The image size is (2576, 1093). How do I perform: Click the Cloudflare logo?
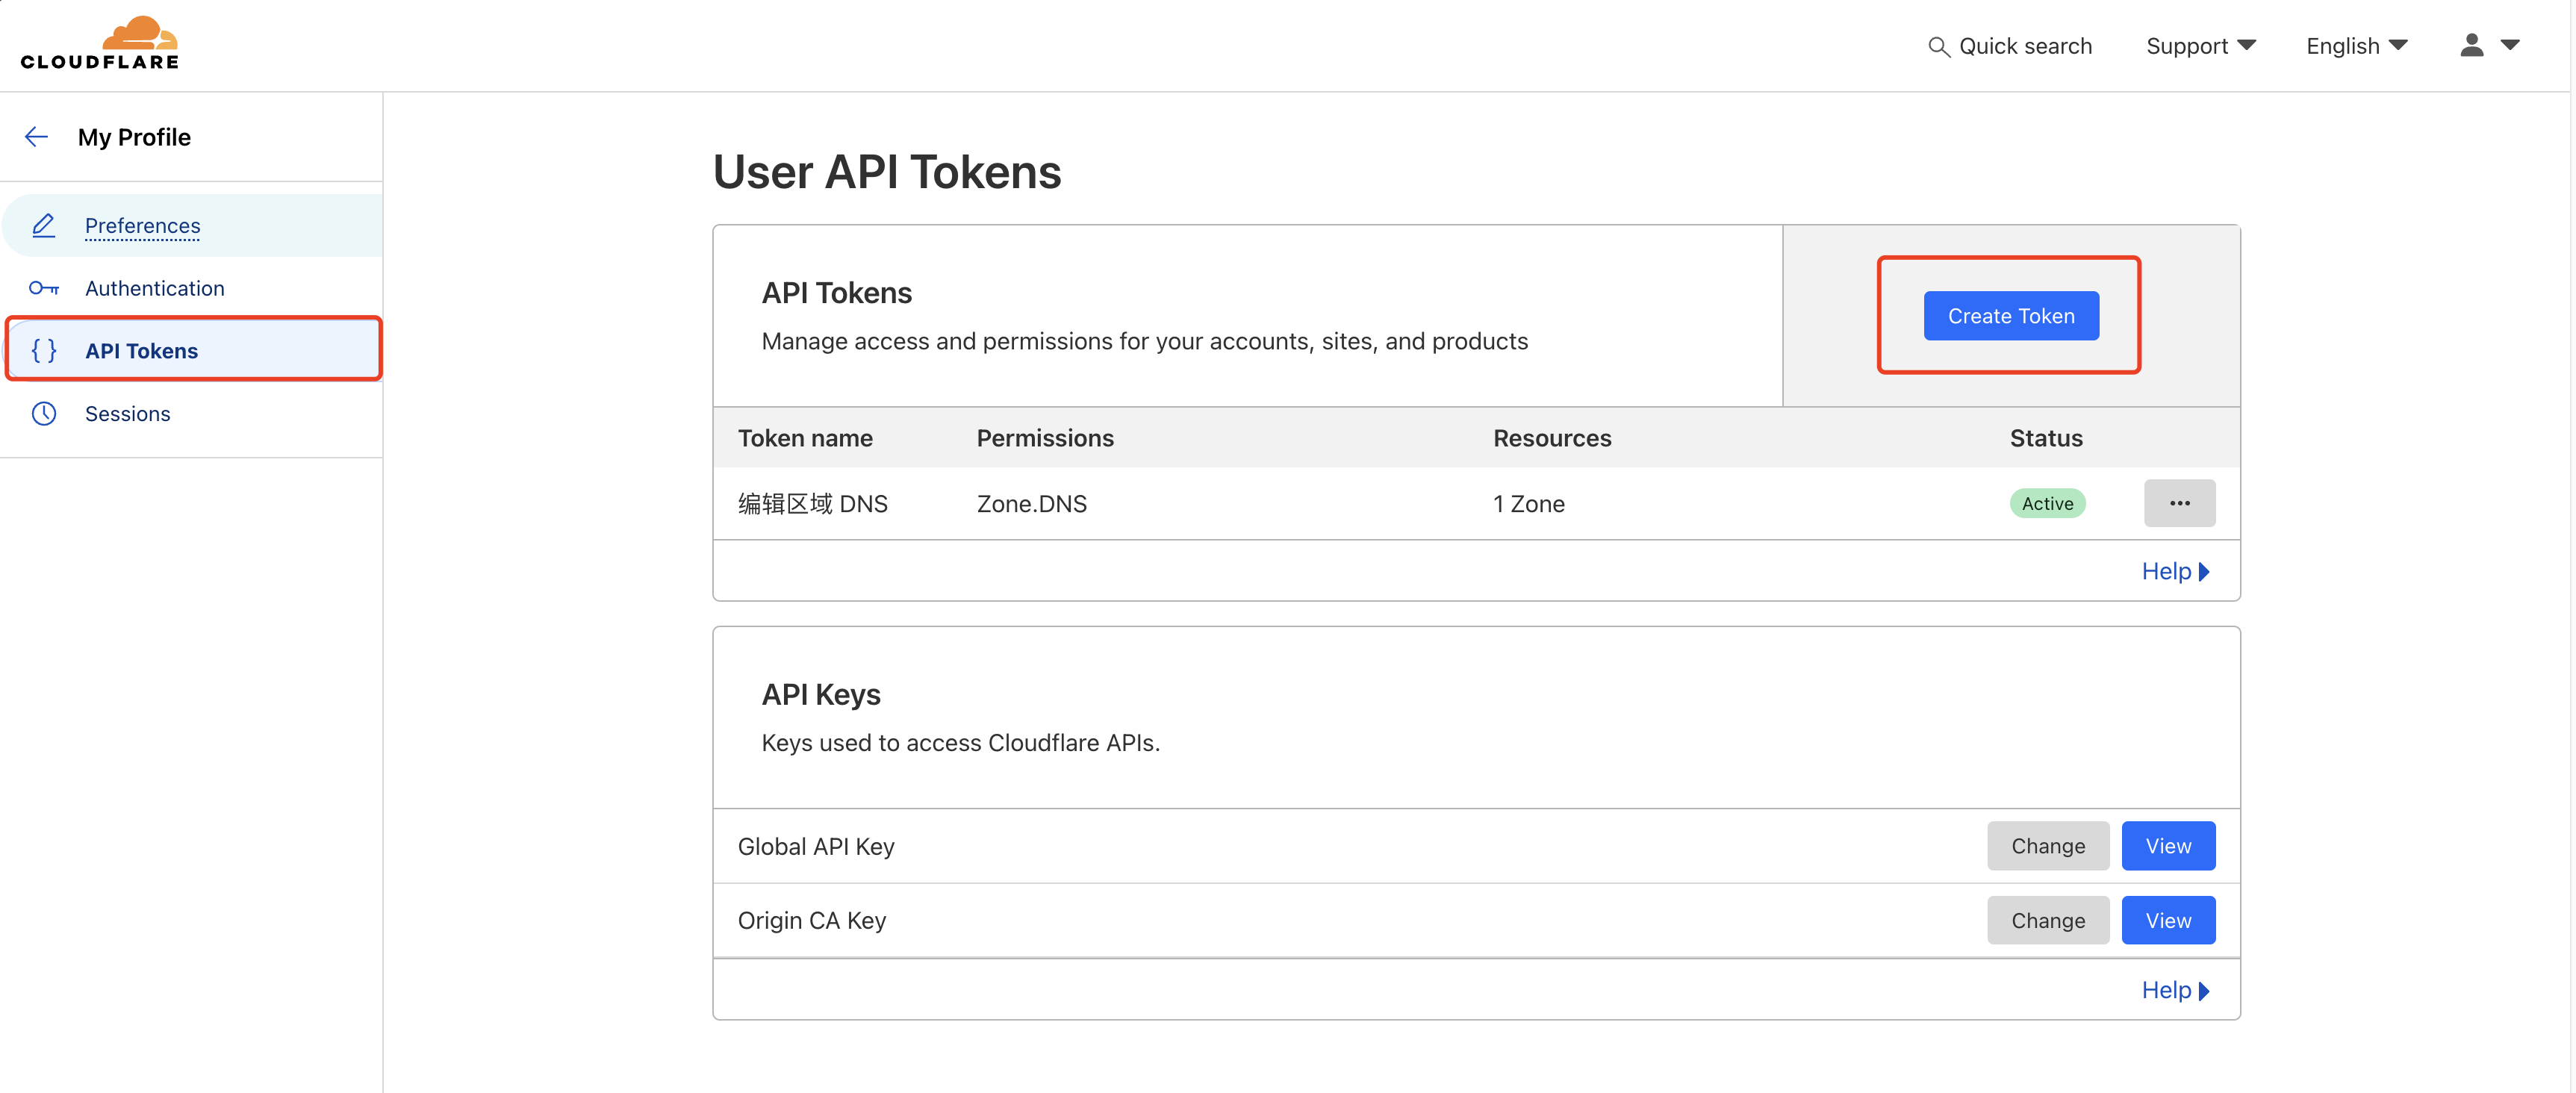click(x=99, y=43)
